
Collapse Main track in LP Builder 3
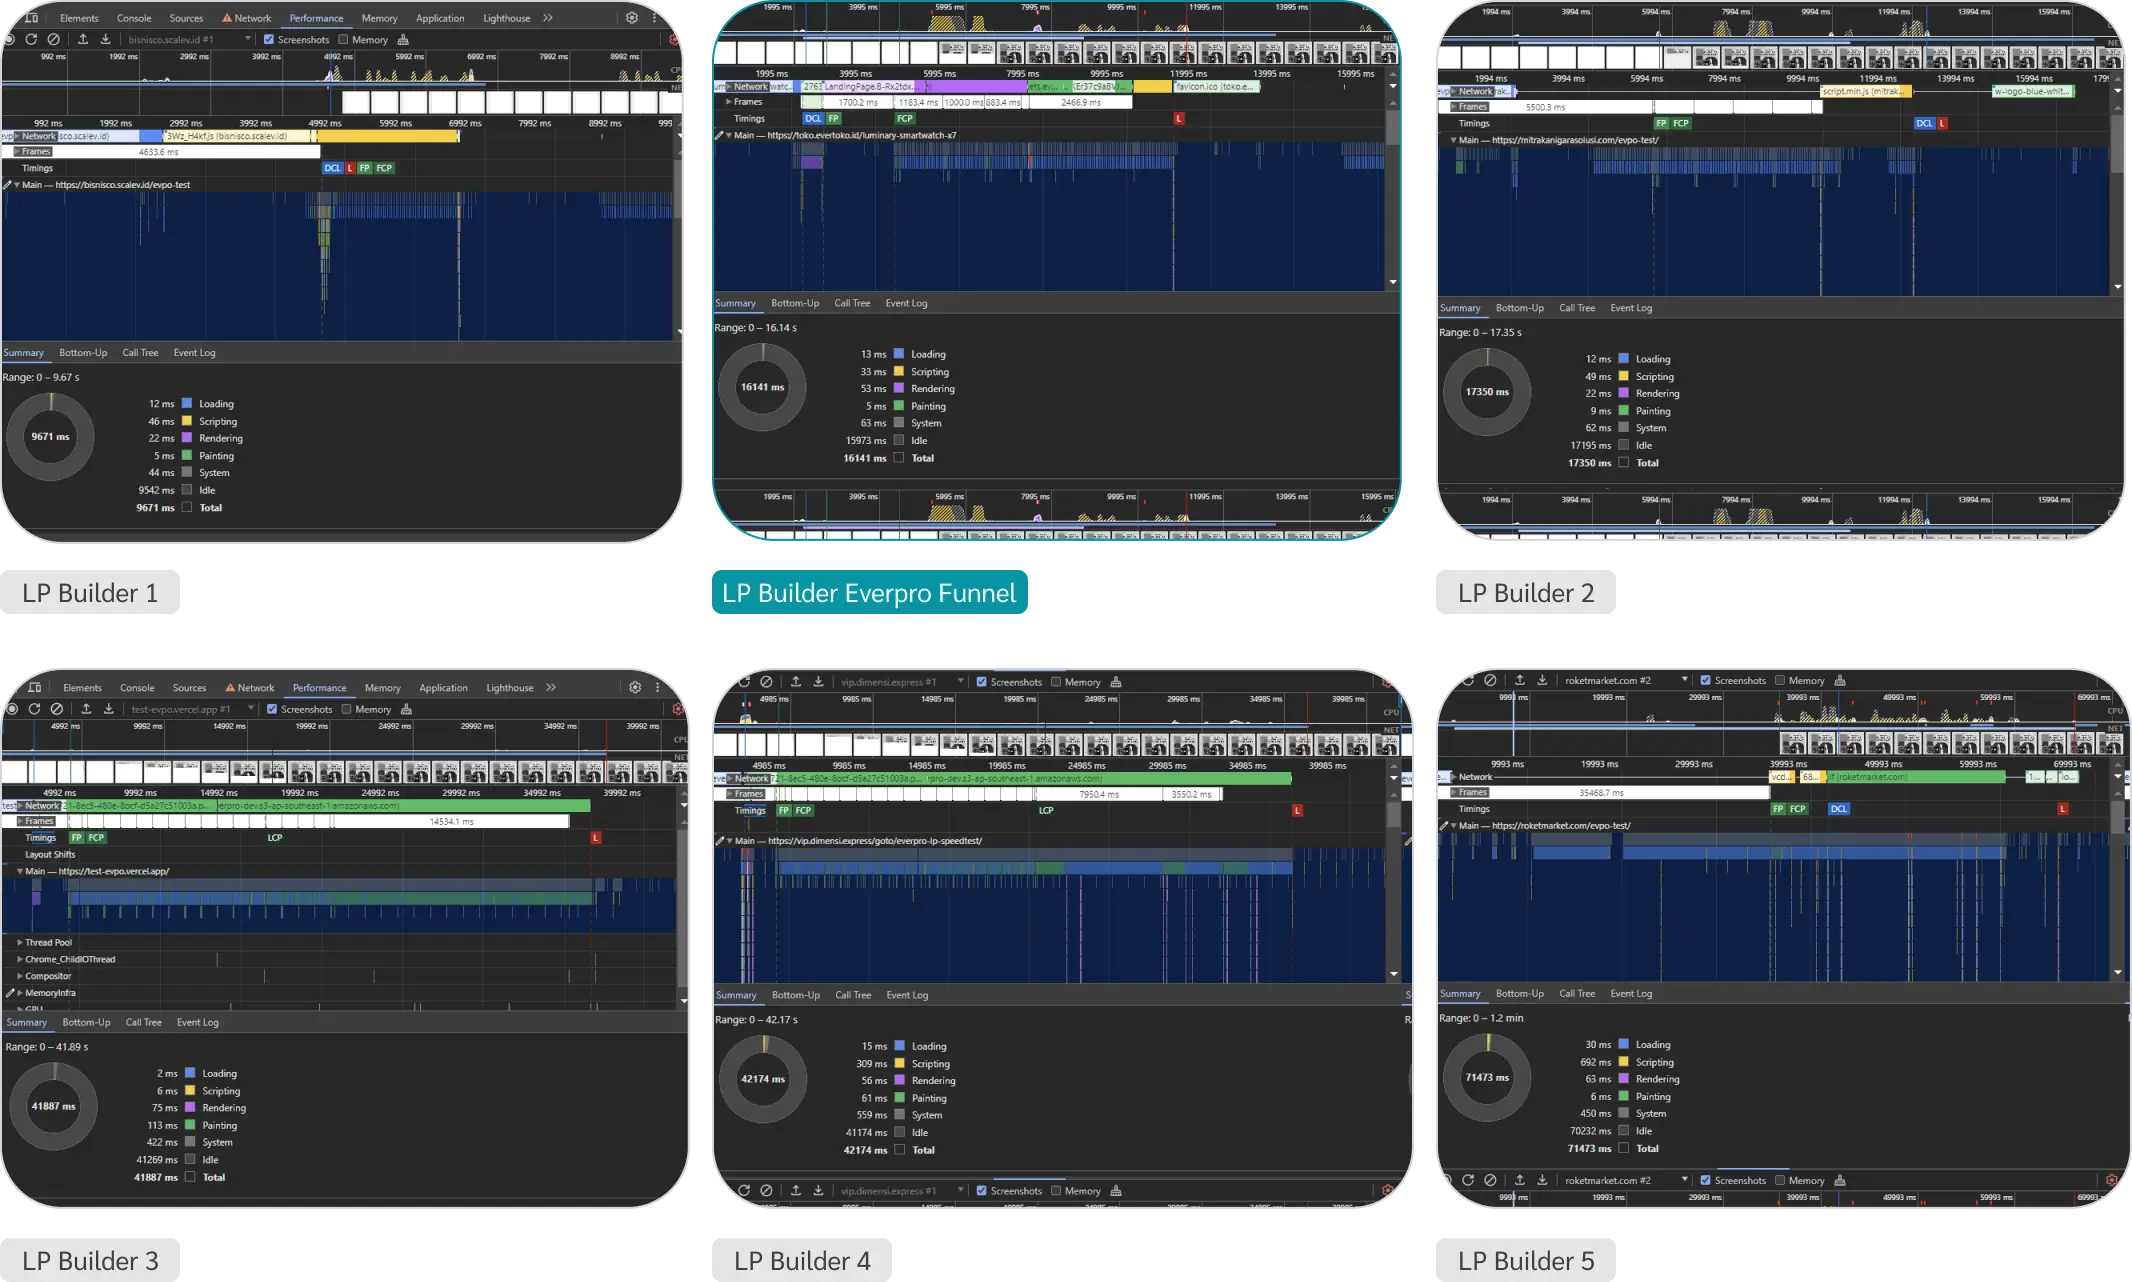click(20, 871)
